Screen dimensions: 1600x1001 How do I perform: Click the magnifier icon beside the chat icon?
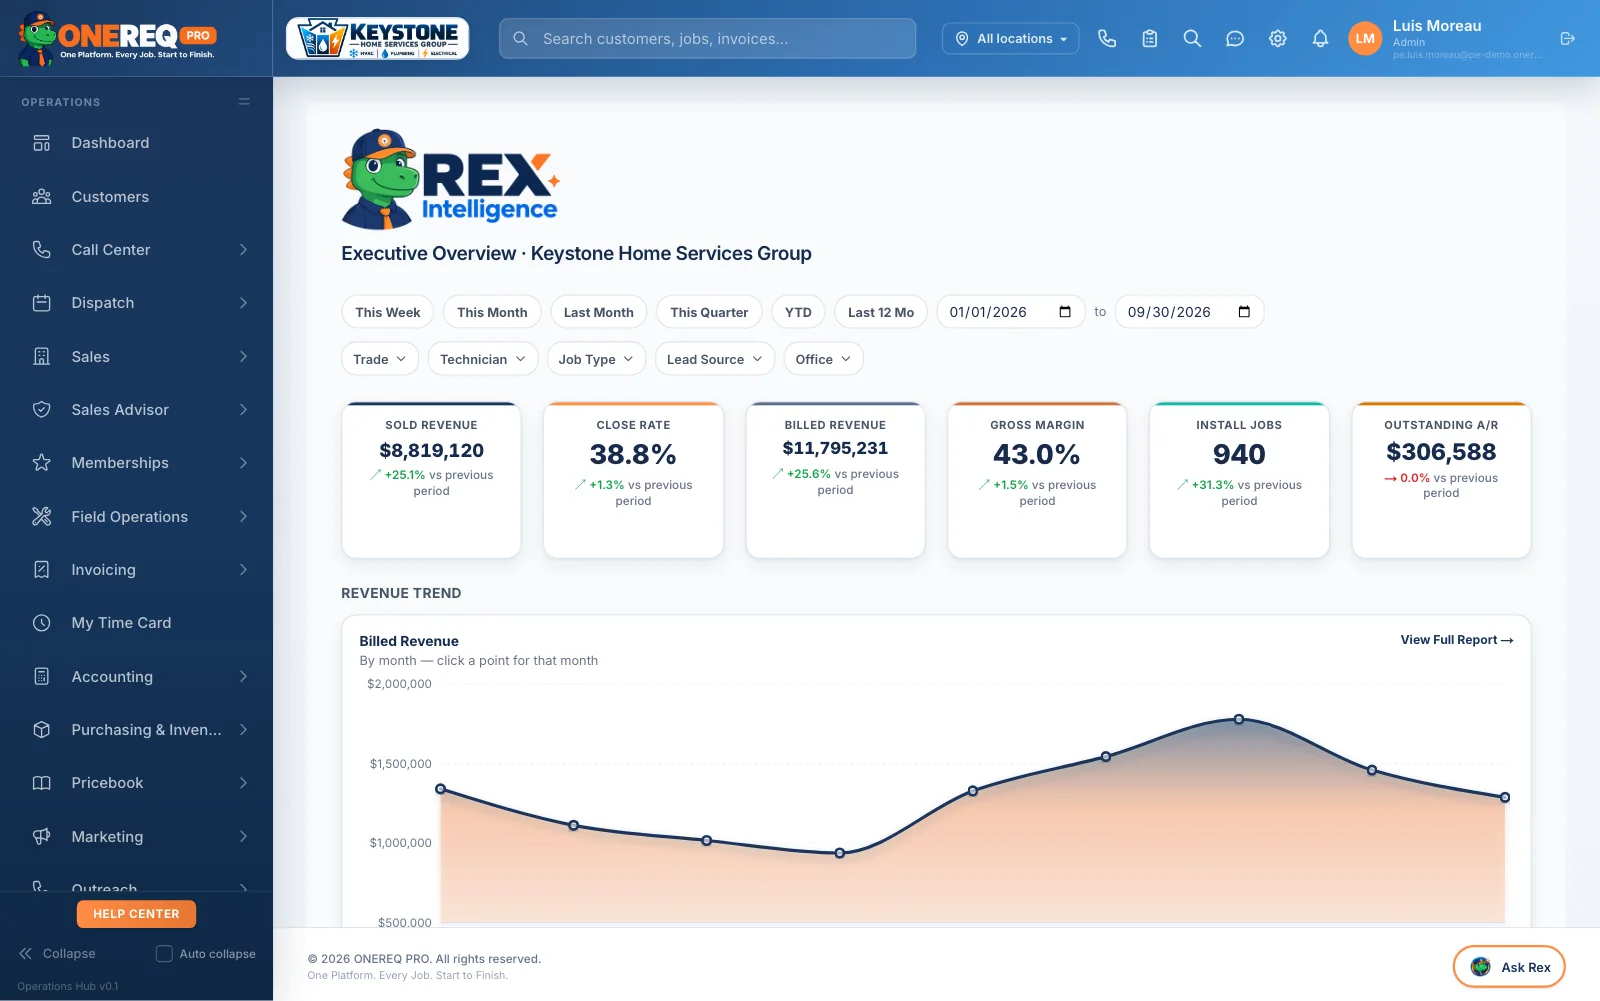(1192, 38)
